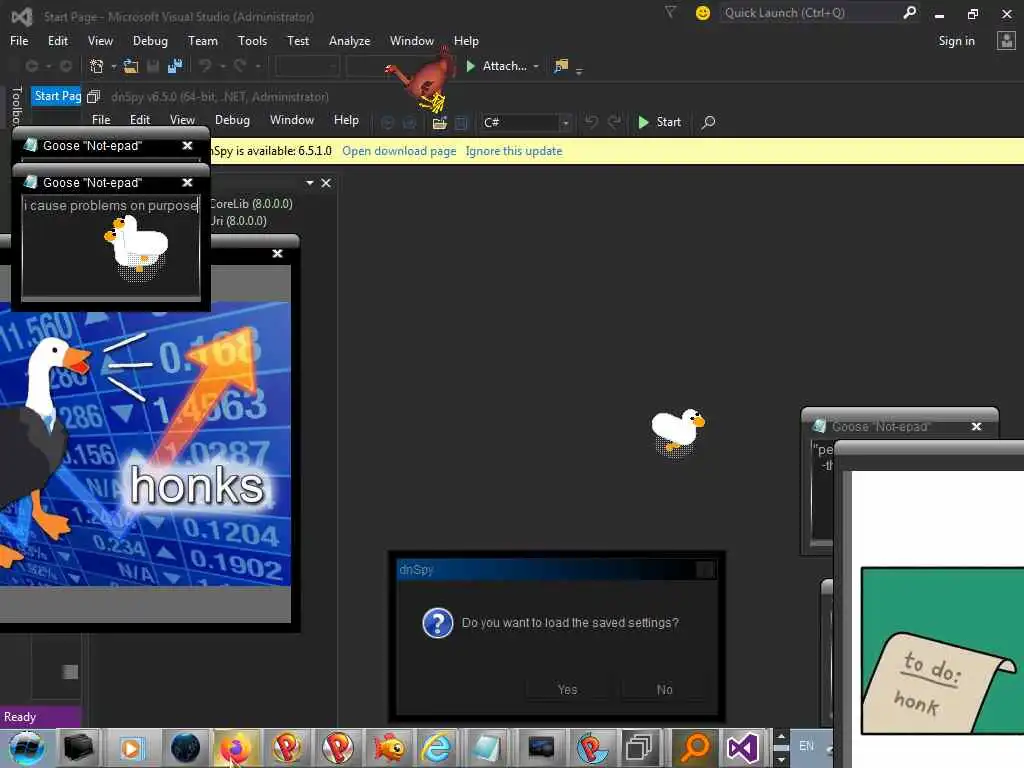Viewport: 1024px width, 768px height.
Task: Close the dnSpy assembly explorer panel
Action: tap(326, 183)
